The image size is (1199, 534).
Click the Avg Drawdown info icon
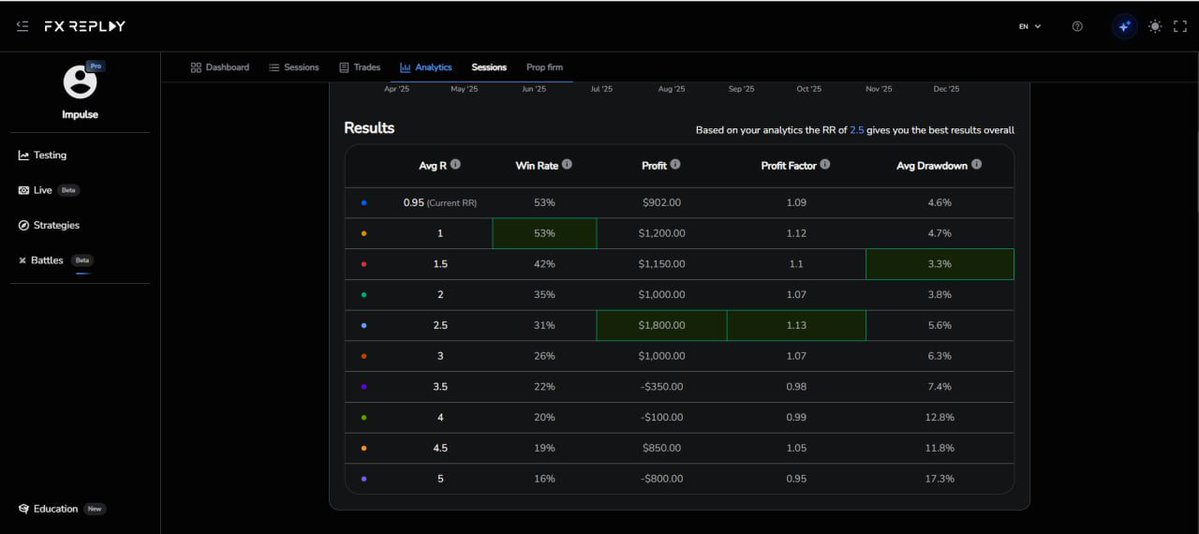976,164
